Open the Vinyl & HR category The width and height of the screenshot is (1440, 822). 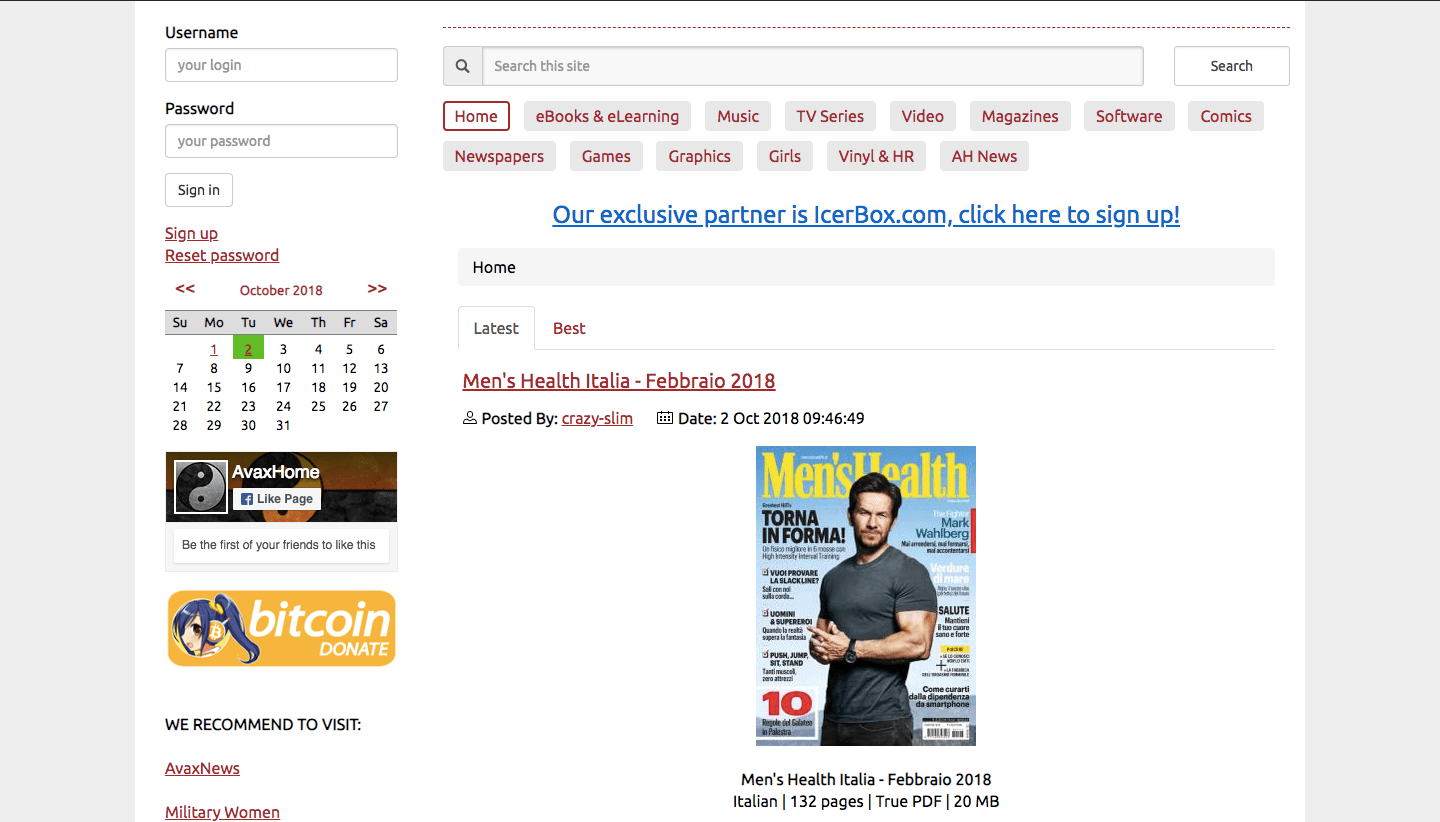tap(876, 156)
